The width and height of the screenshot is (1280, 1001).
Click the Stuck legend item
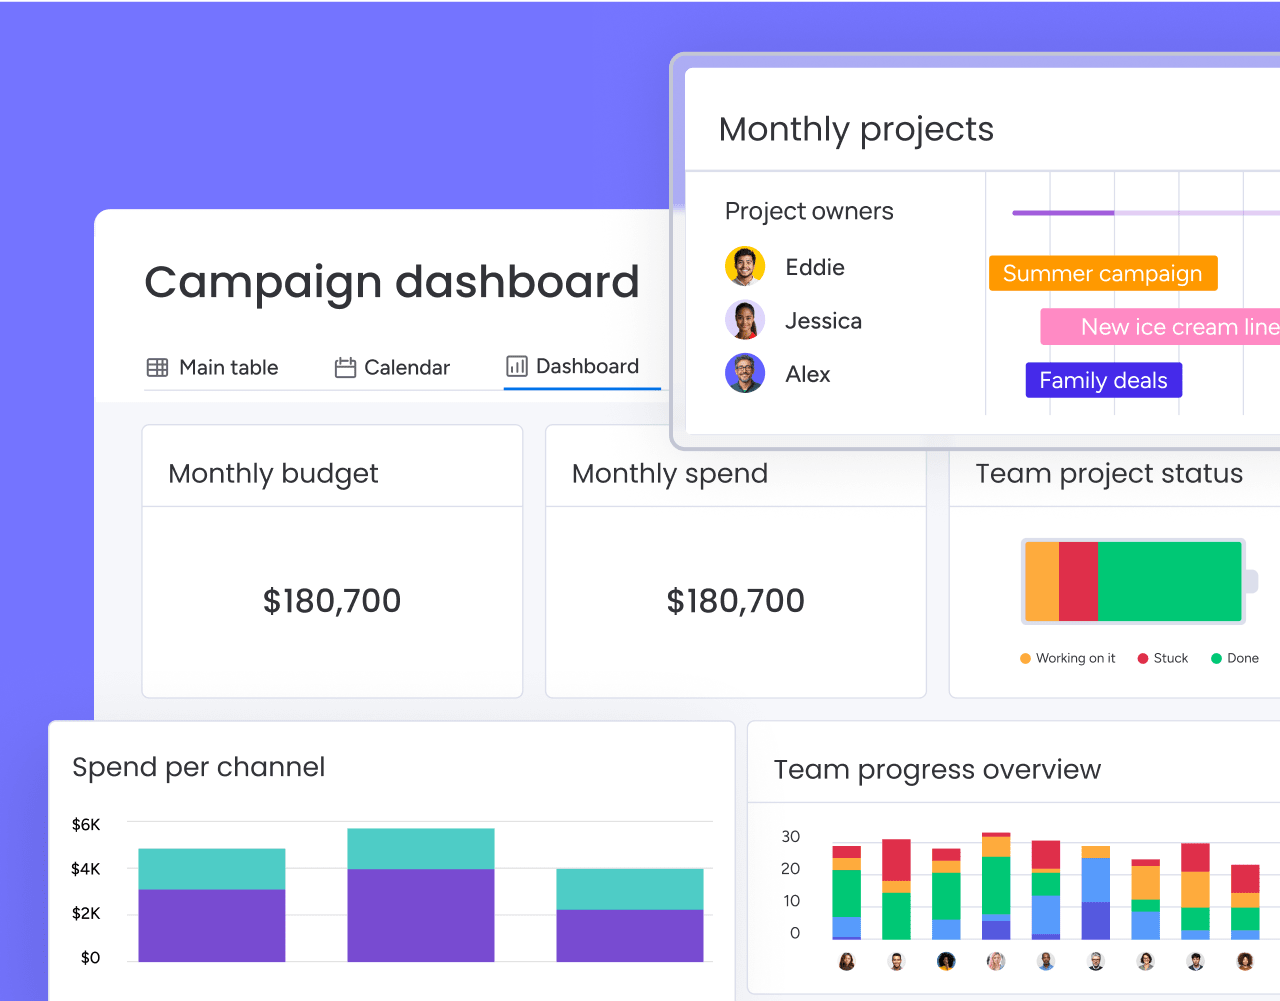point(1163,658)
